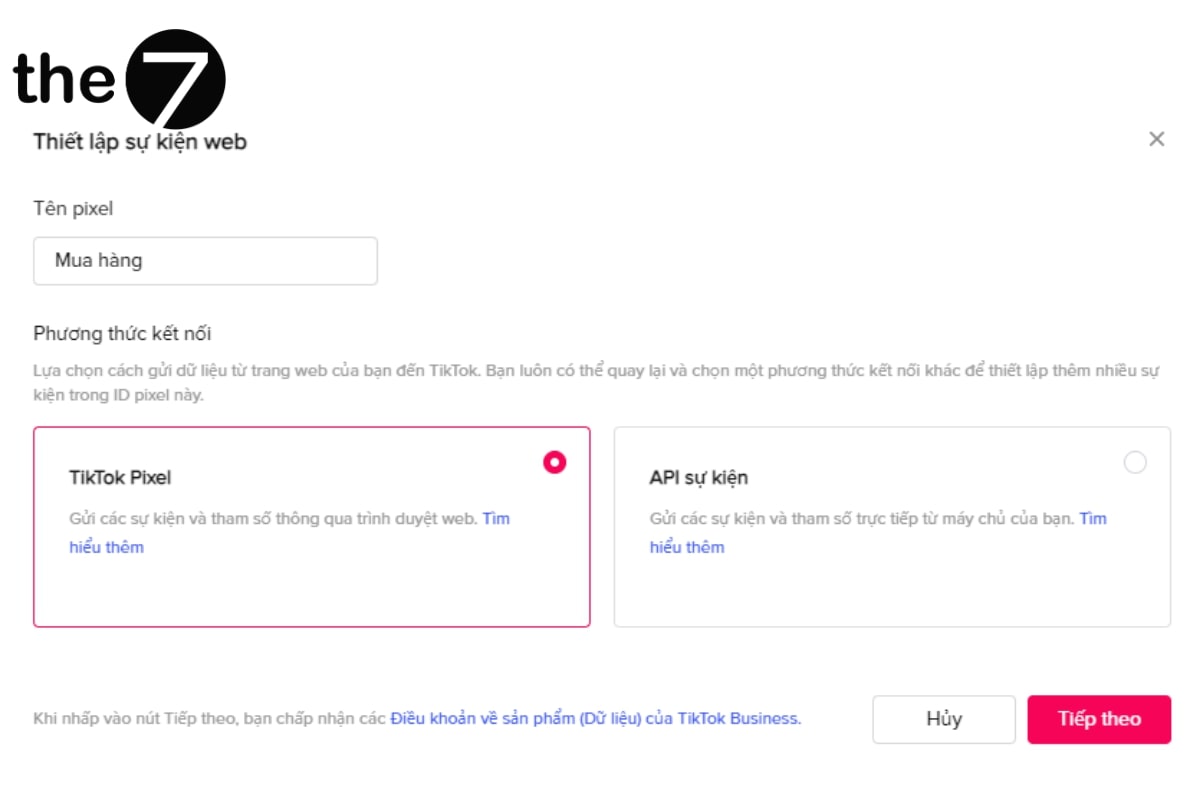This screenshot has width=1200, height=800.
Task: Click the API sự kiện card heading
Action: click(x=698, y=477)
